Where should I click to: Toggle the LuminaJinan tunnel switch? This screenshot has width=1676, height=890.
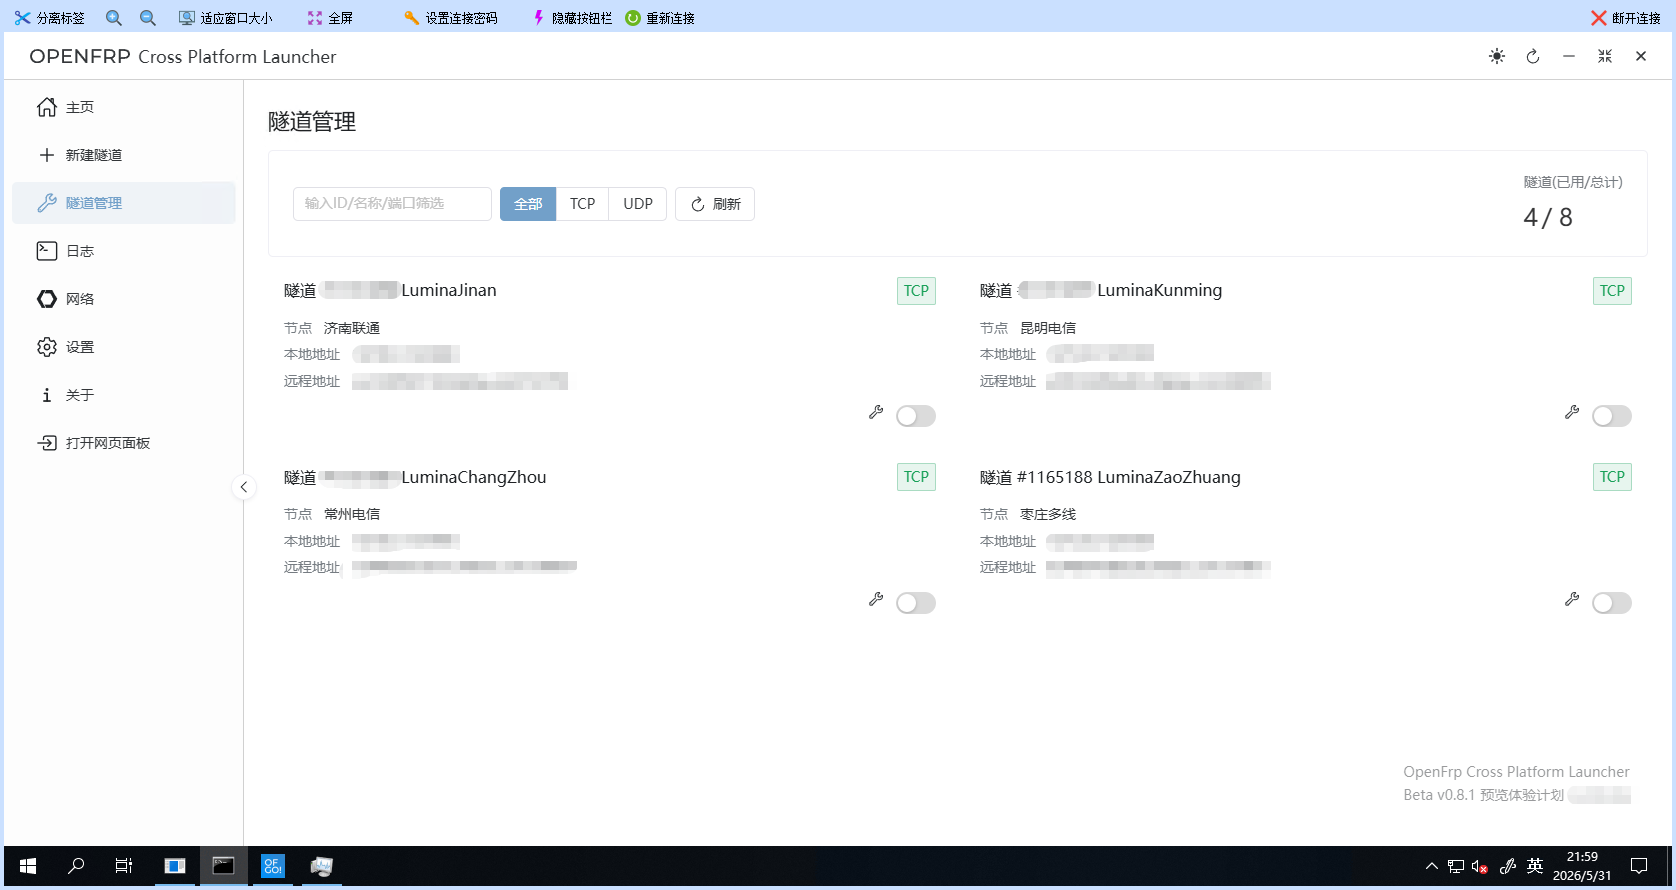click(916, 416)
